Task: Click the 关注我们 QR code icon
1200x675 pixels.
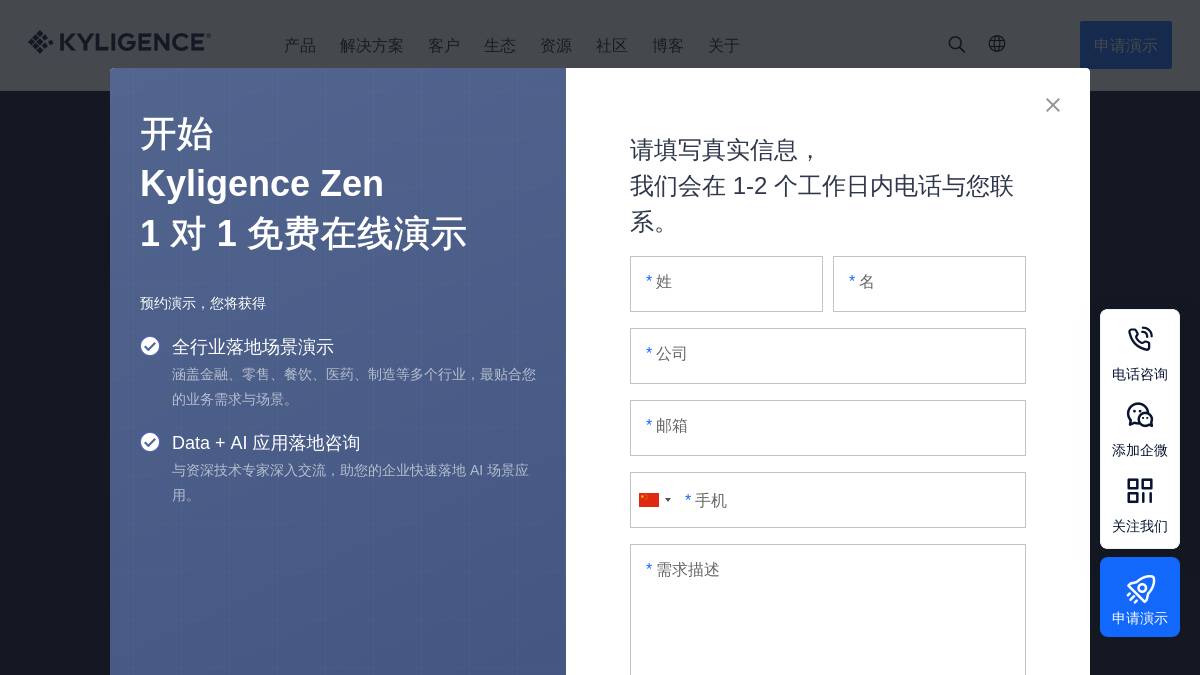Action: (1140, 491)
